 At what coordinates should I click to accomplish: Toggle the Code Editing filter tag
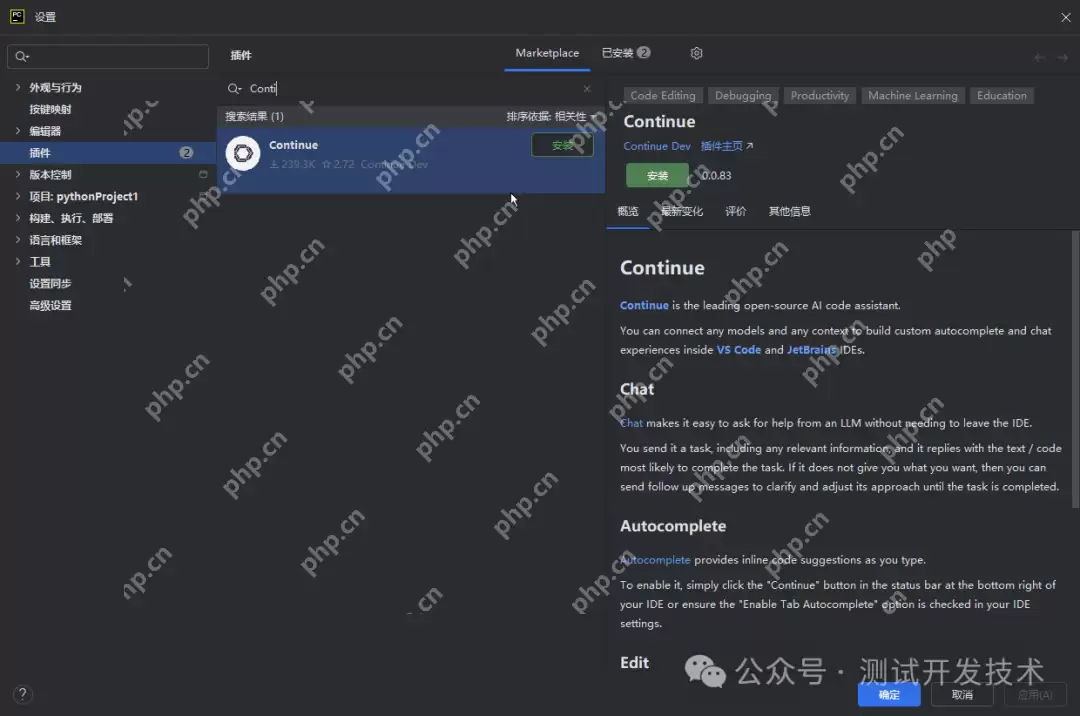(x=662, y=95)
